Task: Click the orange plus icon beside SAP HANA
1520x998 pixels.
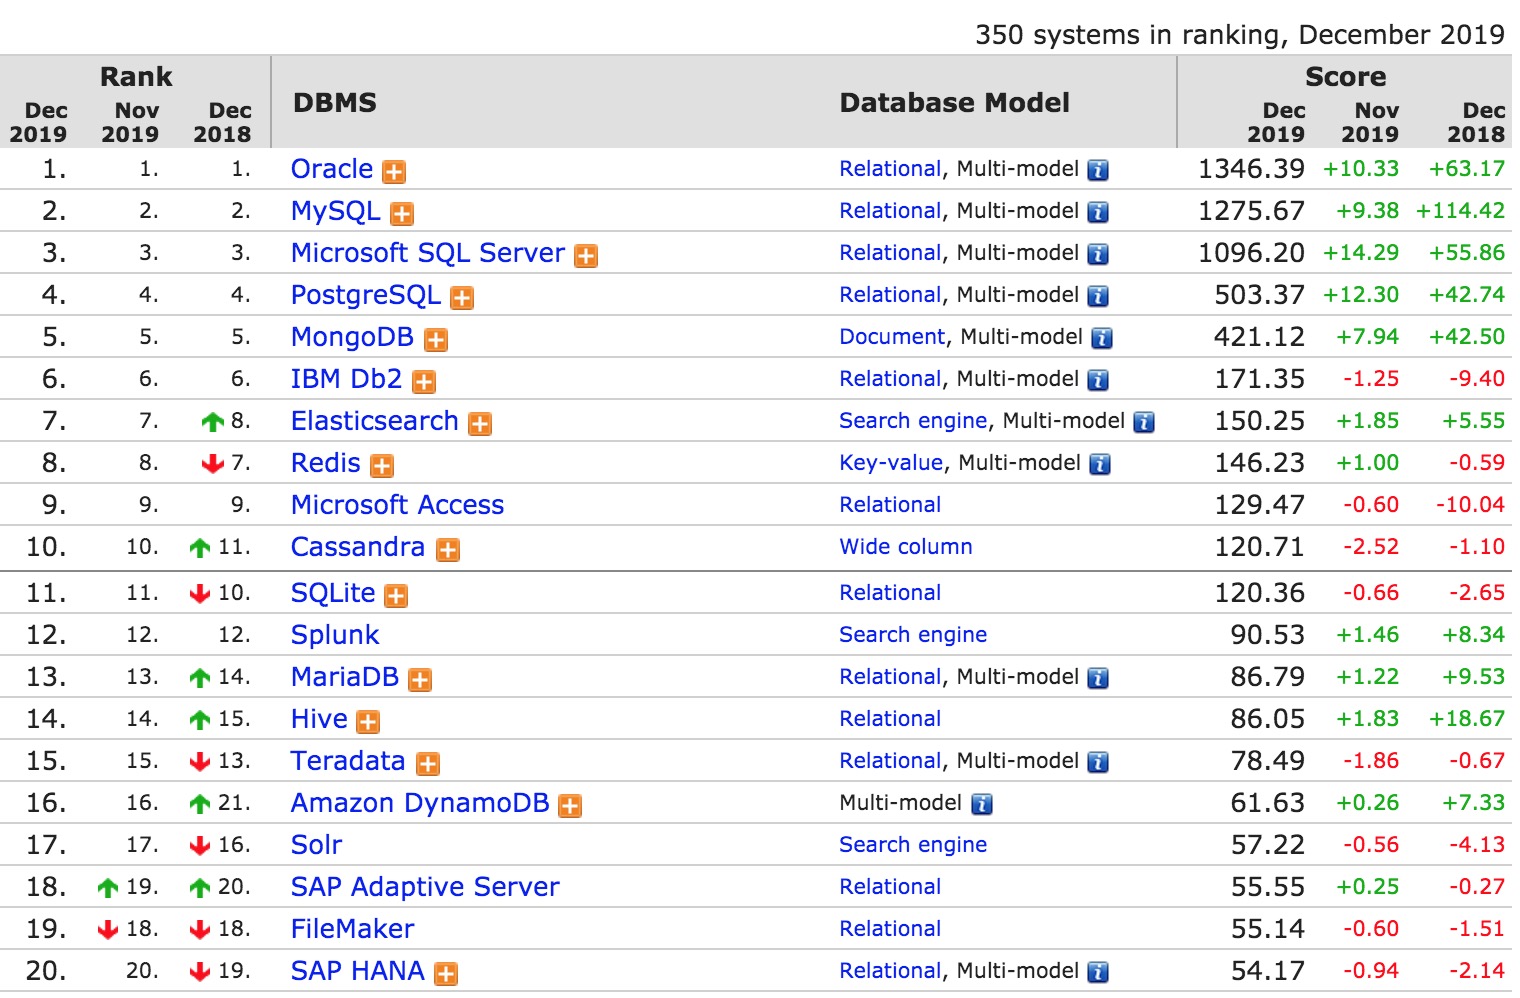Action: point(446,974)
